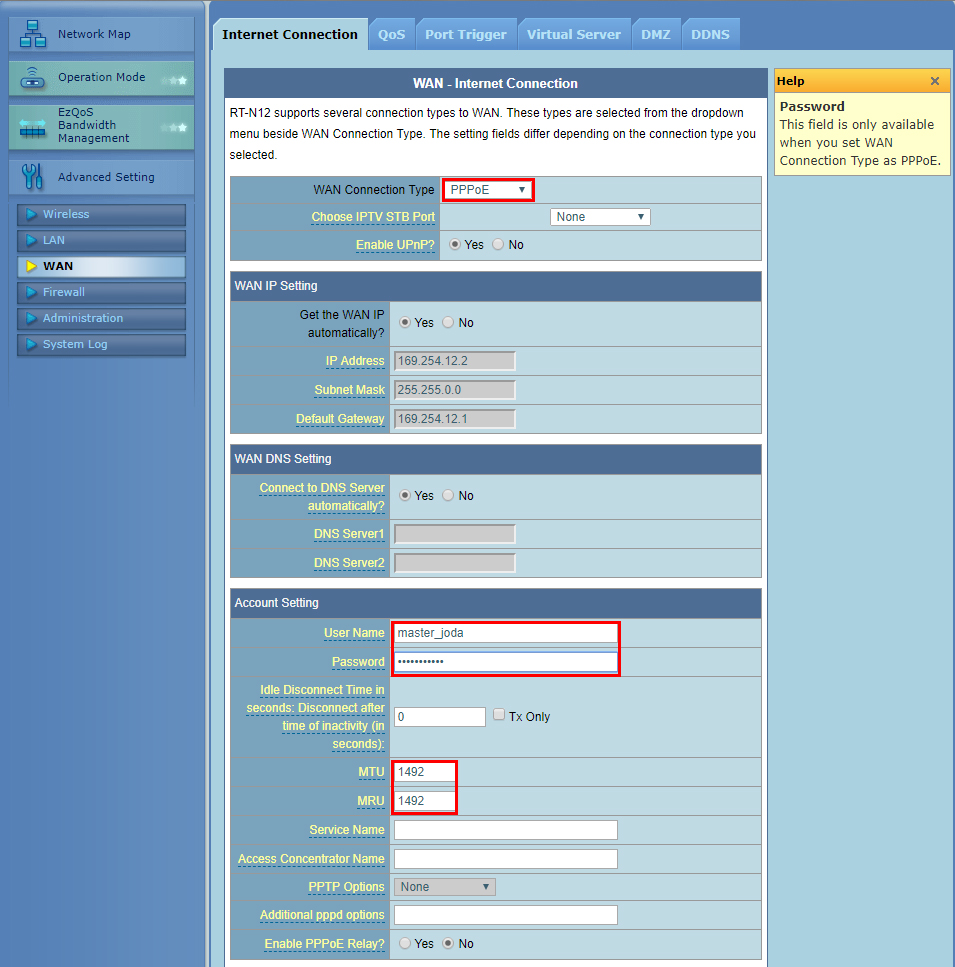This screenshot has width=955, height=967.
Task: Click the Subnet Mask help link
Action: 350,390
